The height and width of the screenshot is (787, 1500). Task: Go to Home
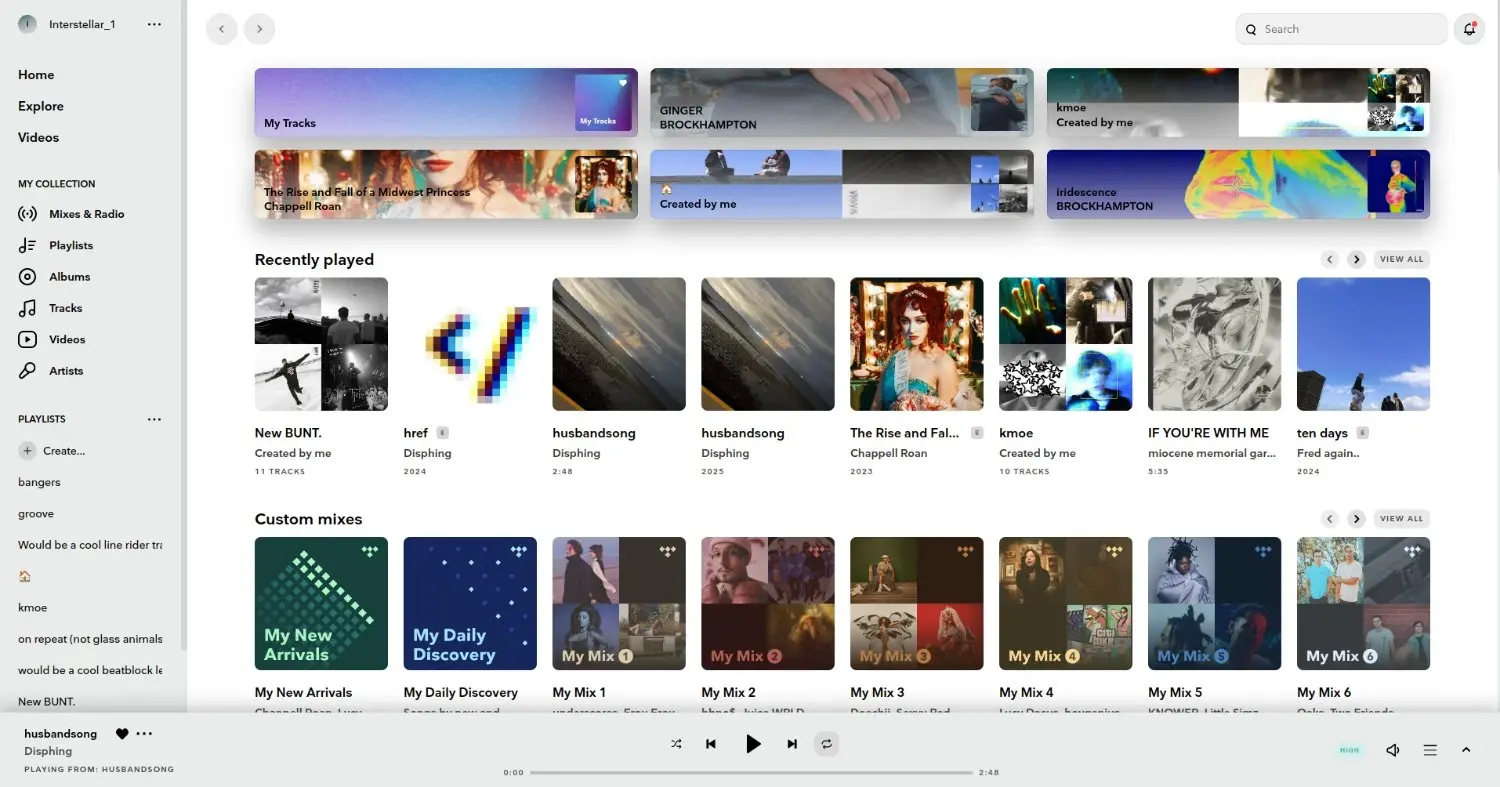click(36, 75)
